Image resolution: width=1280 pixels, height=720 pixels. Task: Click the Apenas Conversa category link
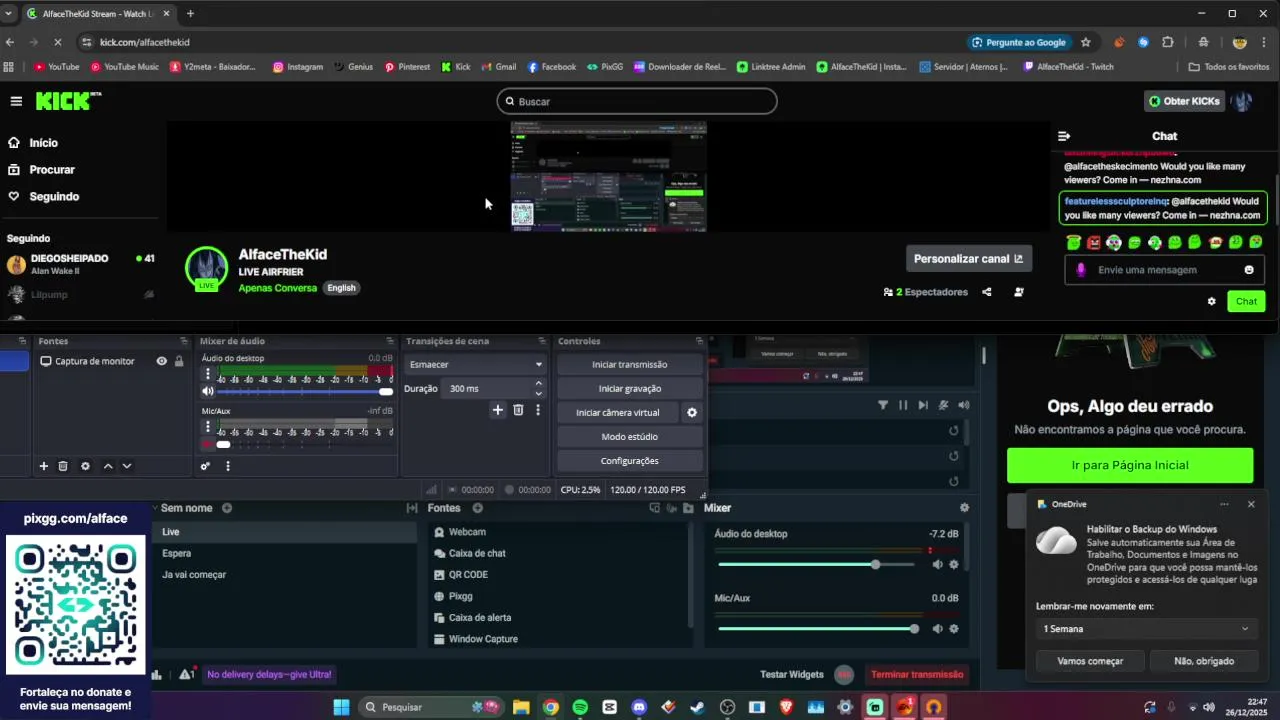[x=277, y=288]
